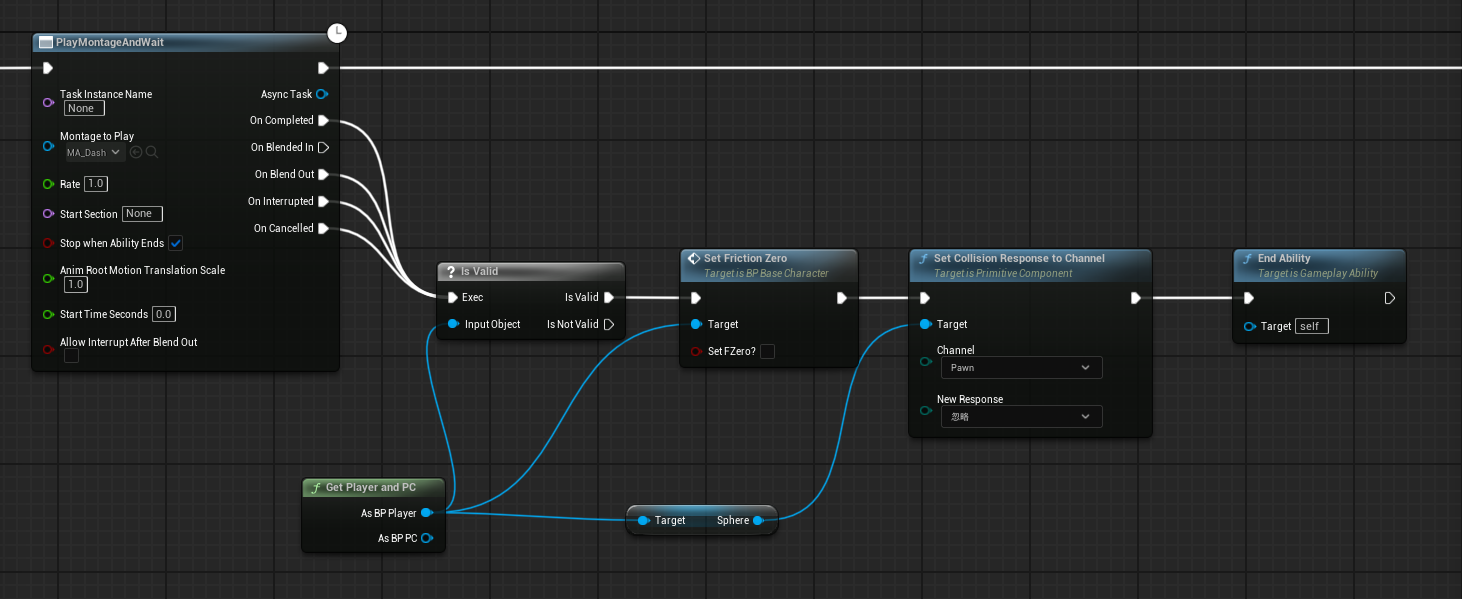This screenshot has height=599, width=1462.
Task: Click the On Blended In execution pin
Action: [323, 147]
